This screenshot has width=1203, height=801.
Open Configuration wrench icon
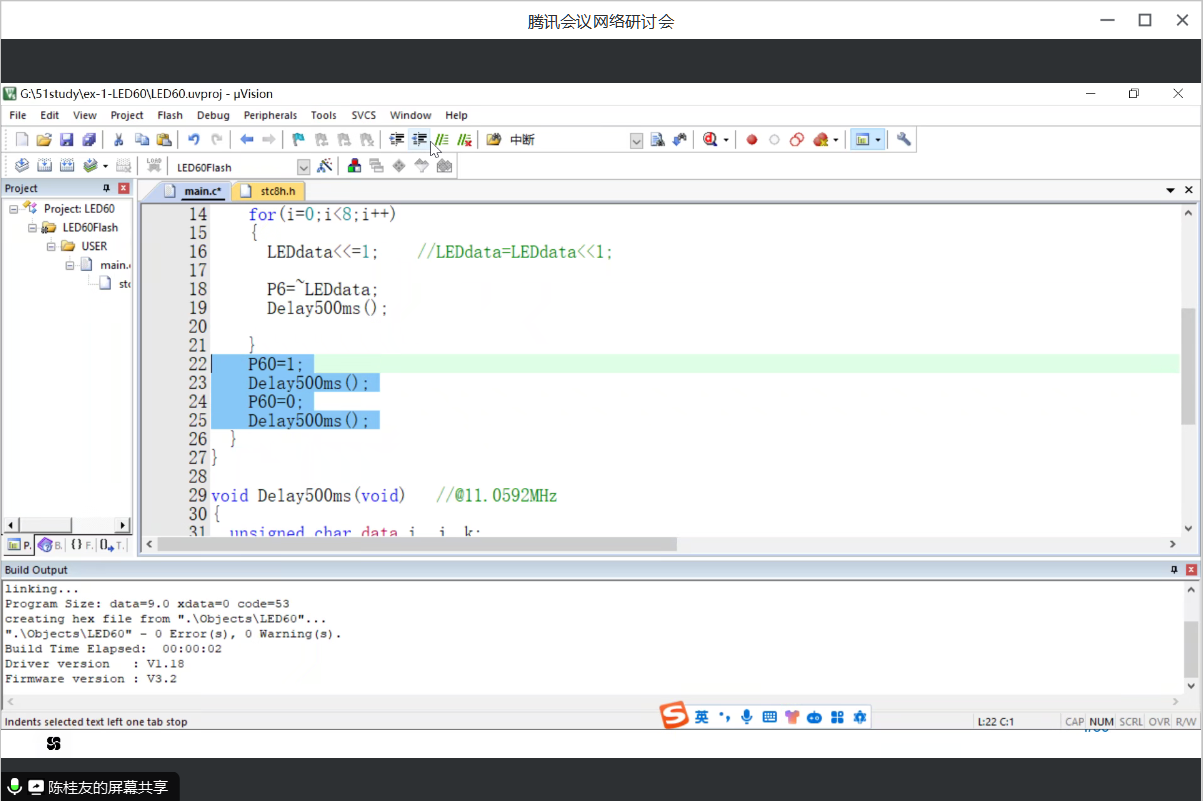(904, 140)
